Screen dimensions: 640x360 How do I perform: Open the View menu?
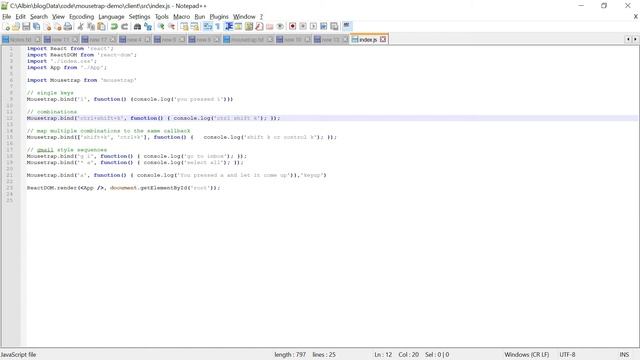(x=58, y=17)
